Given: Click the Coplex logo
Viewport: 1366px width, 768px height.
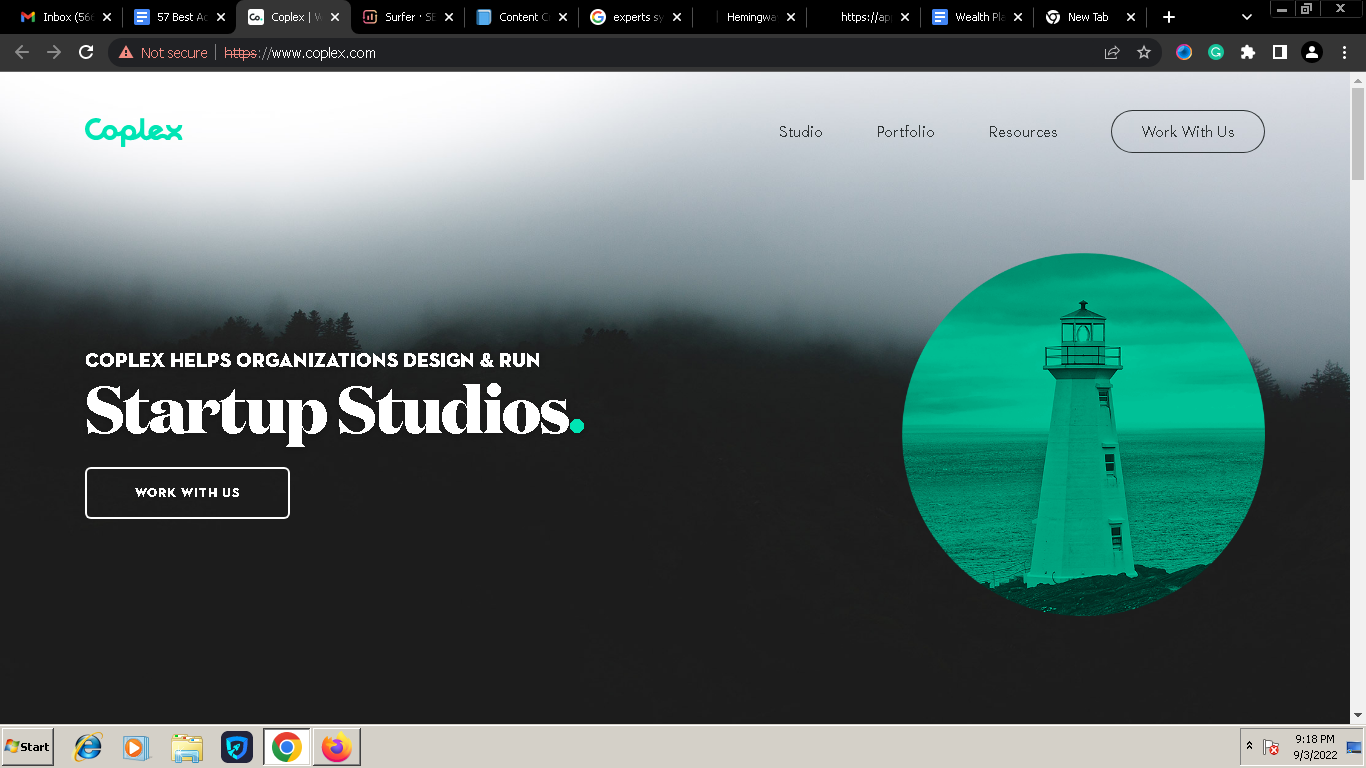Looking at the screenshot, I should click(134, 131).
